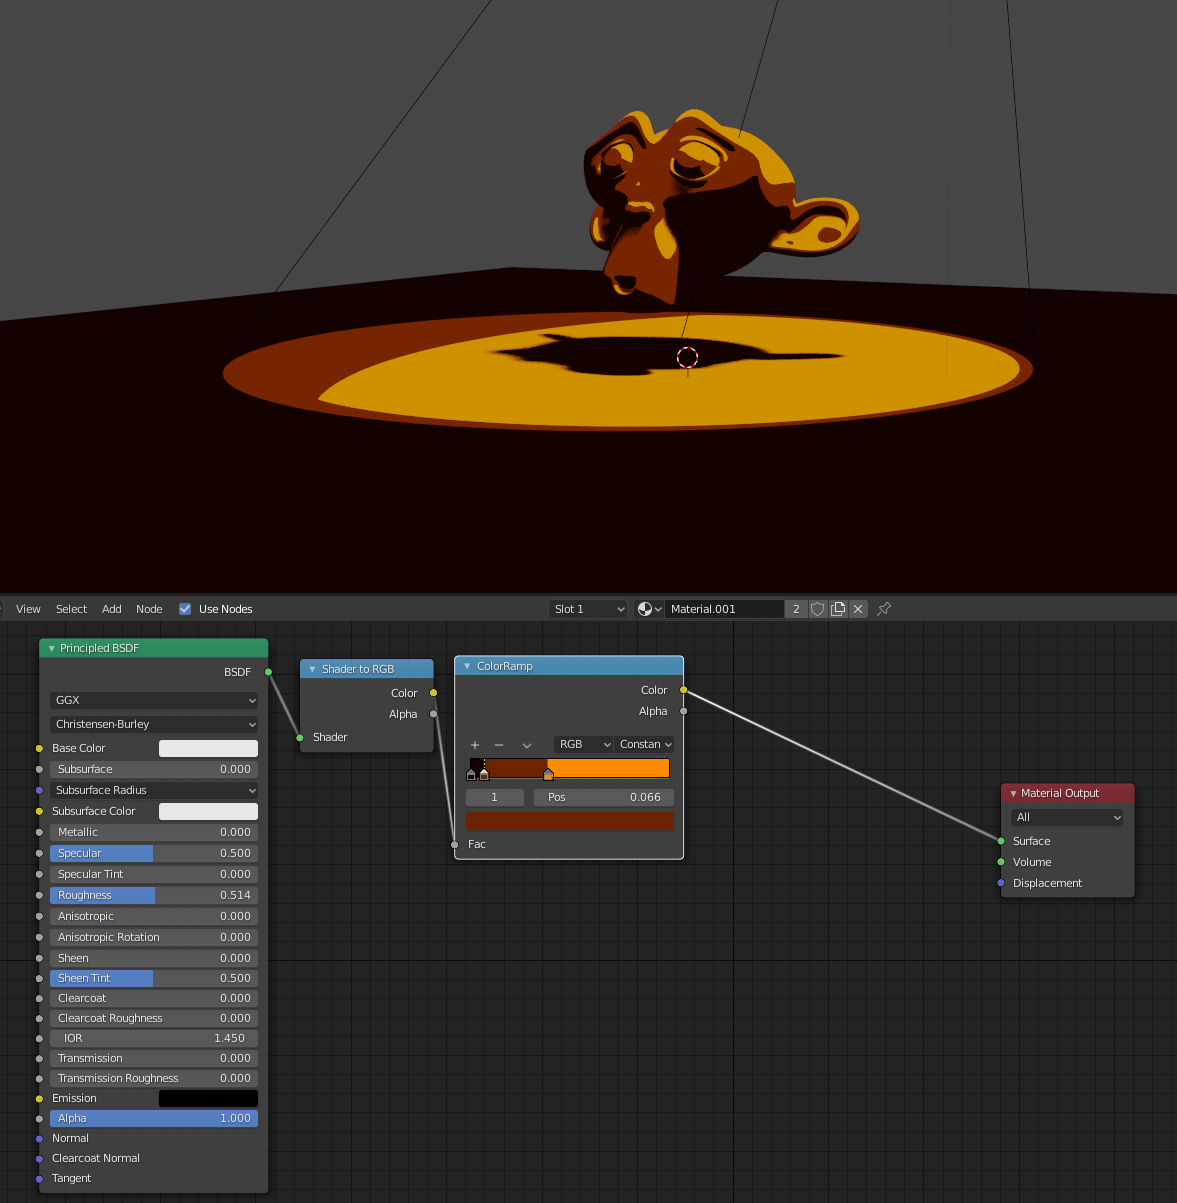Click Alpha output socket on Shader to RGB
Screen dimensions: 1177x1203
click(433, 714)
